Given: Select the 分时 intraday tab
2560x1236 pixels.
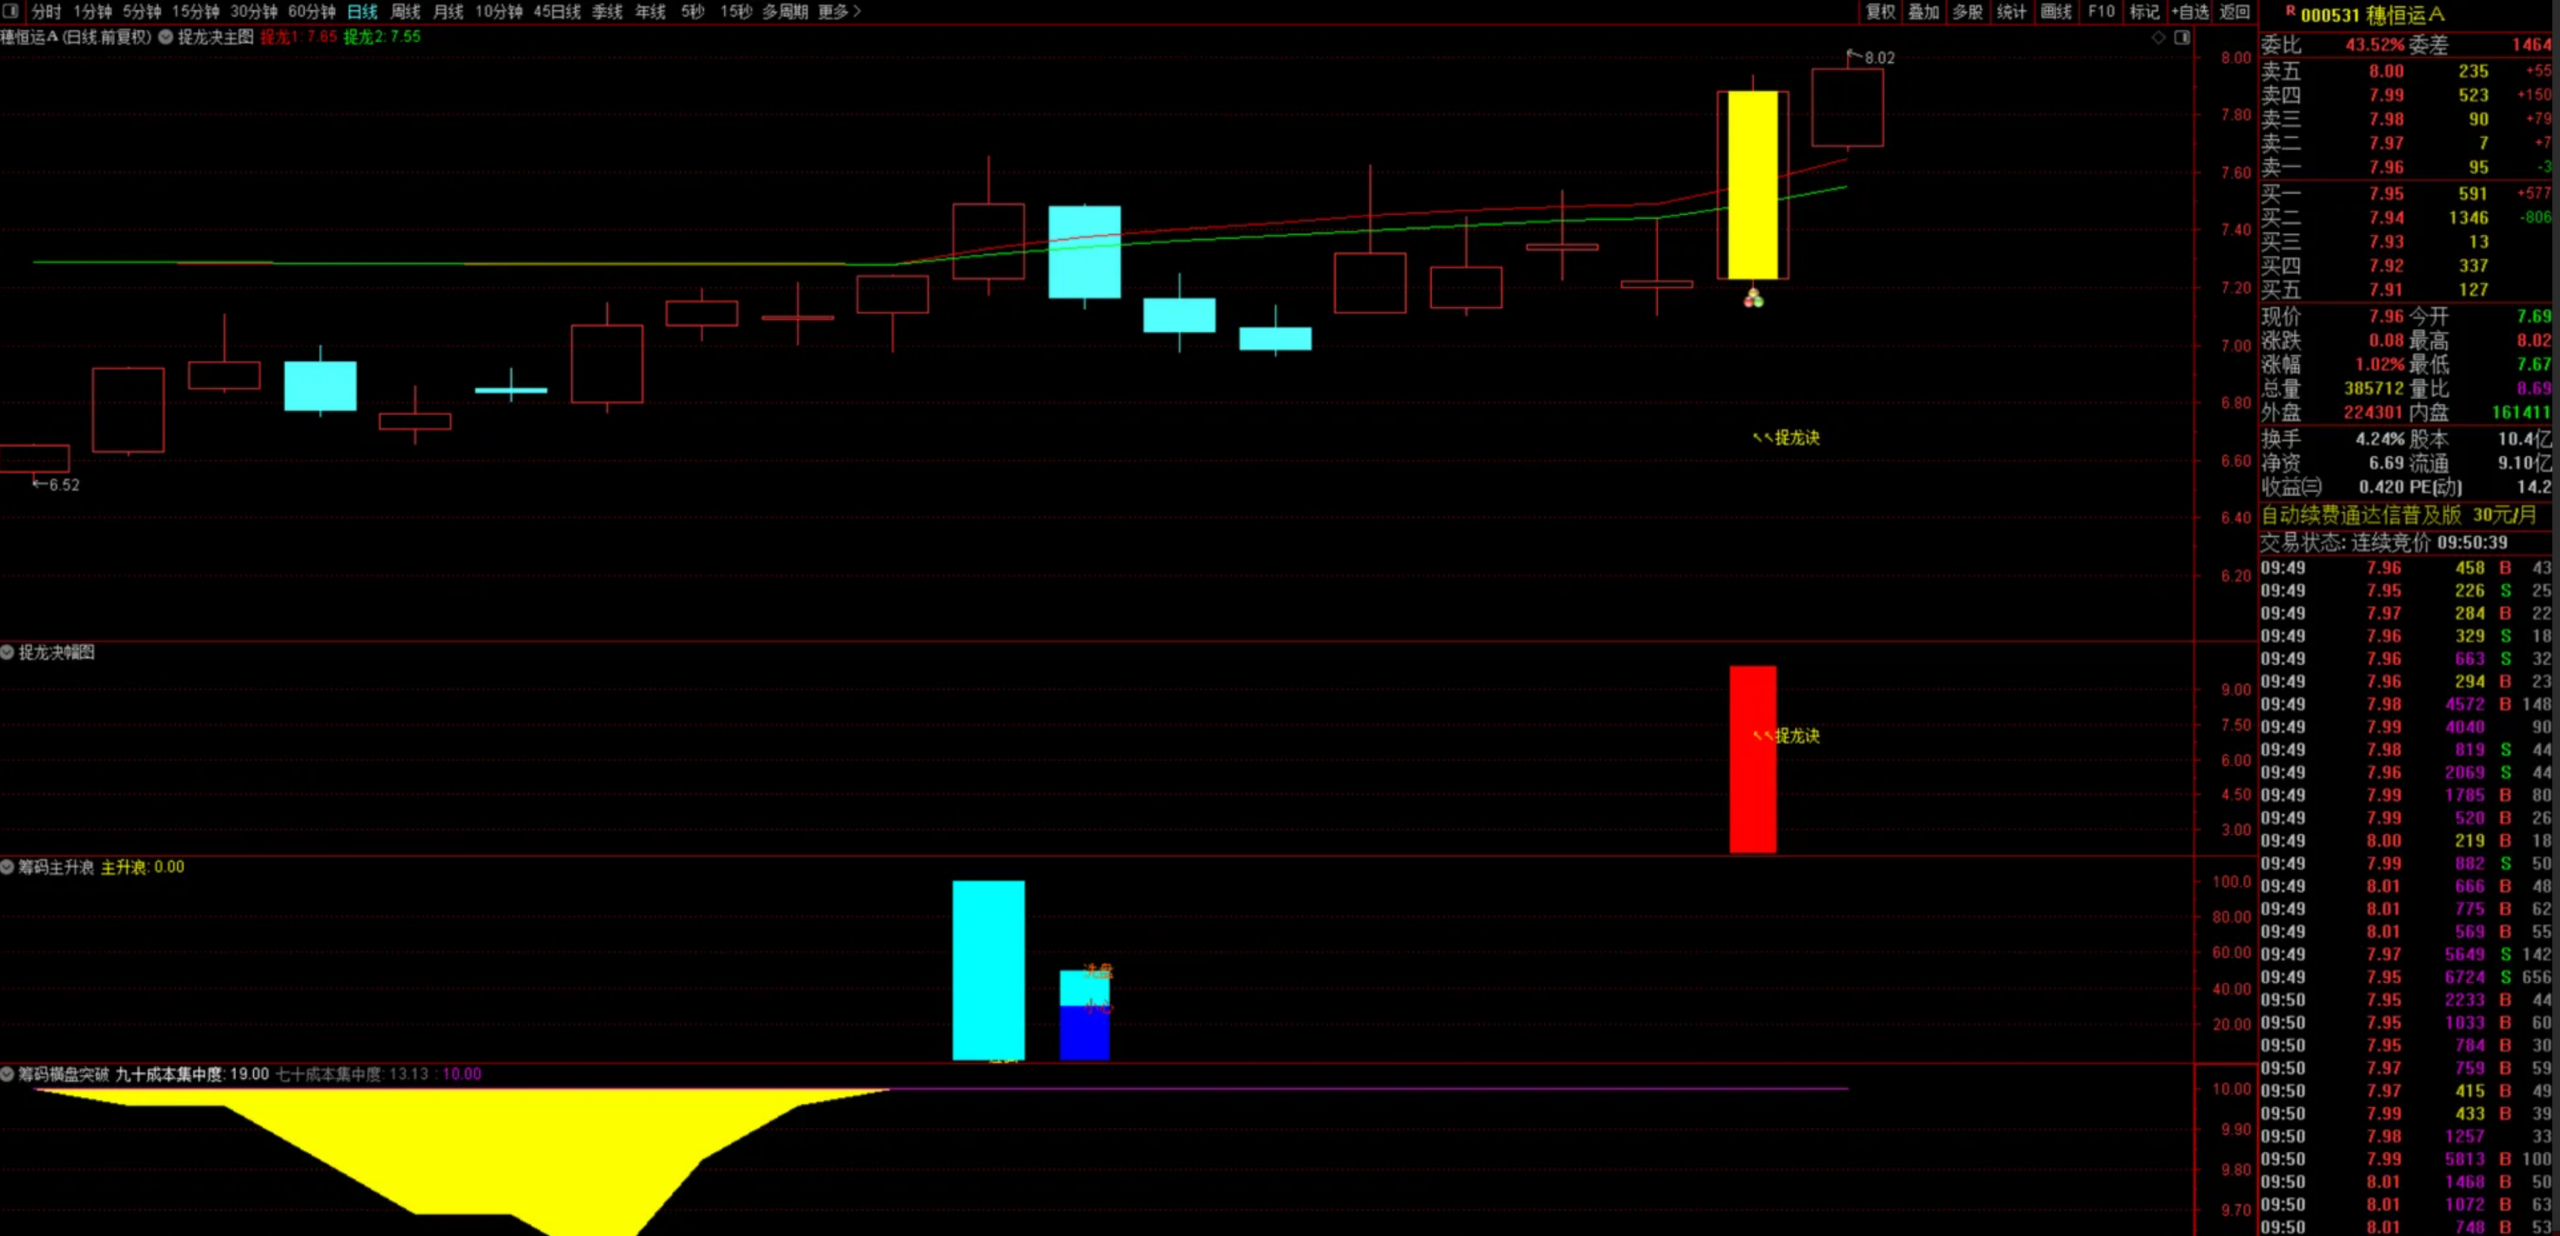Looking at the screenshot, I should [46, 12].
